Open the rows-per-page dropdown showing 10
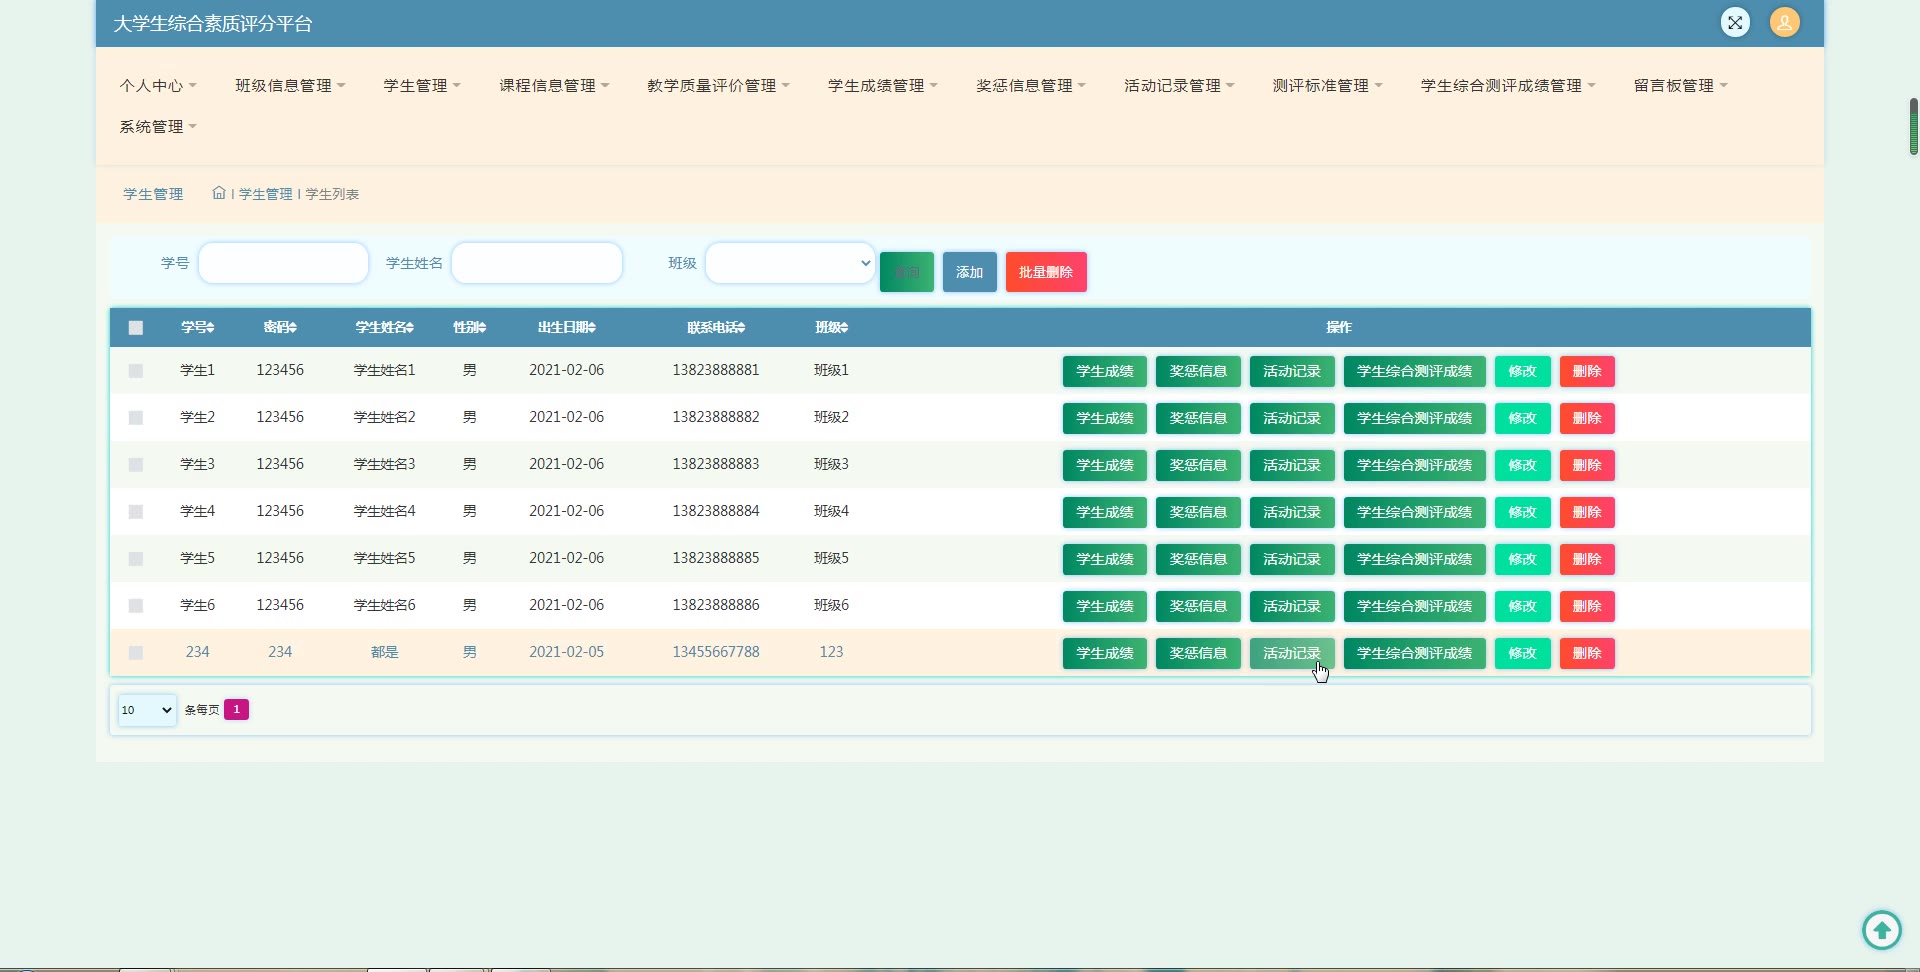Viewport: 1920px width, 972px height. [146, 710]
